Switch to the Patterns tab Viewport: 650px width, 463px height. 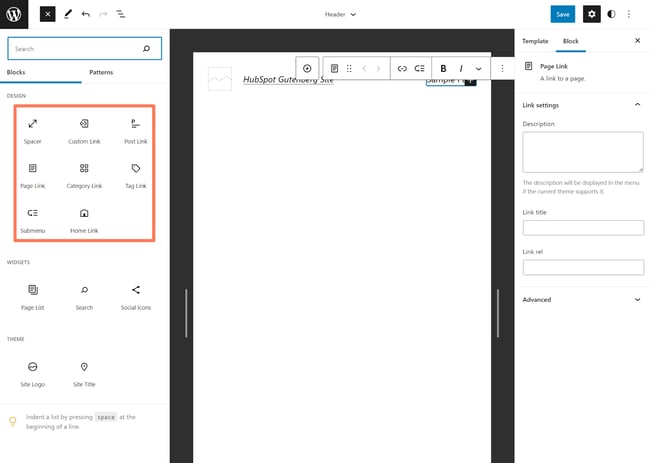coord(101,72)
